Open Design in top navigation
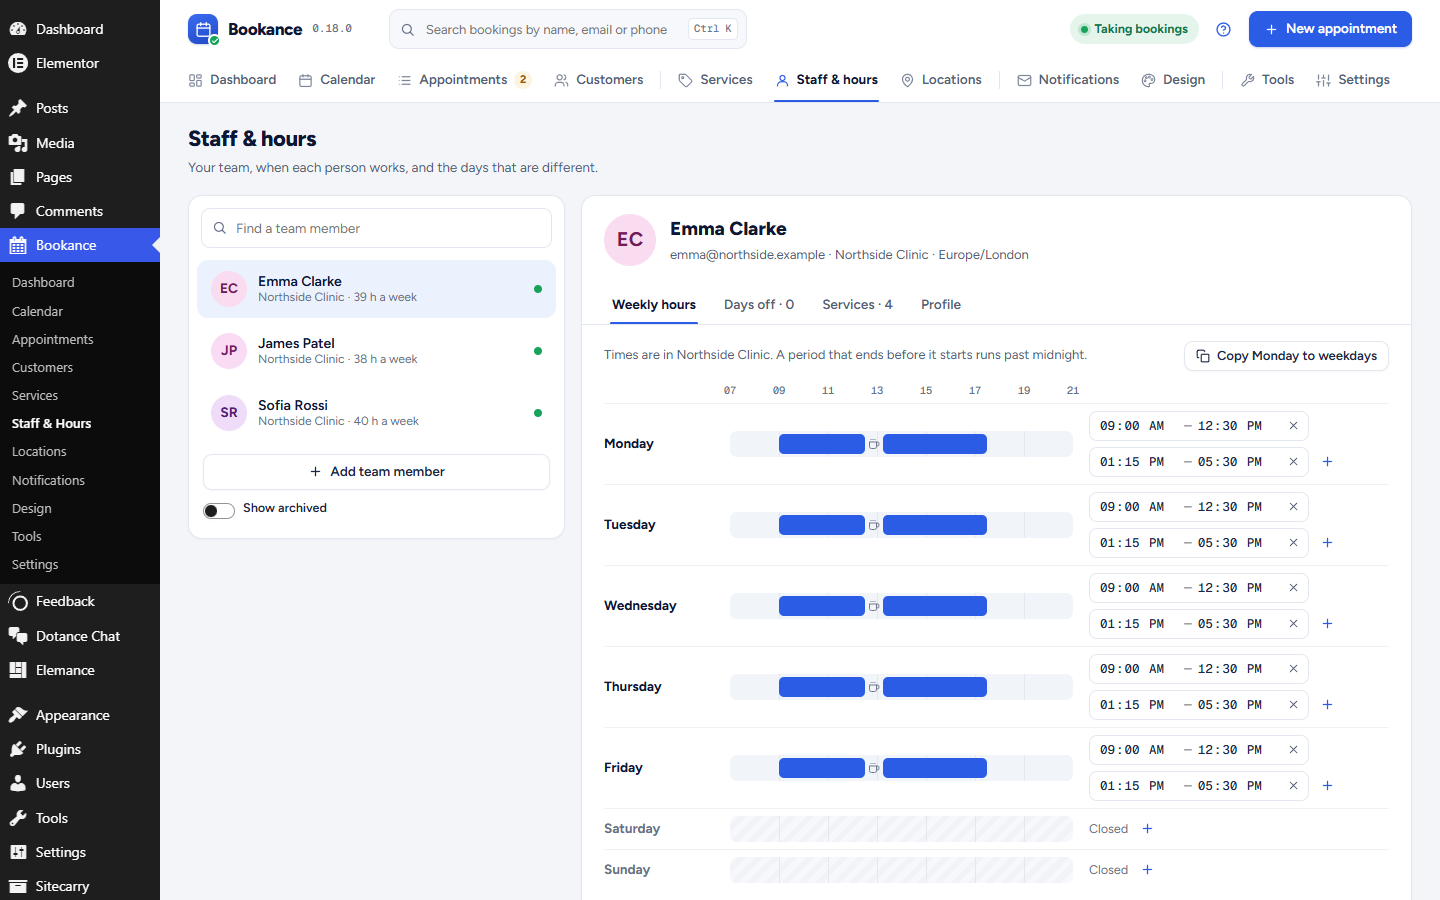Viewport: 1440px width, 900px height. pyautogui.click(x=1173, y=80)
